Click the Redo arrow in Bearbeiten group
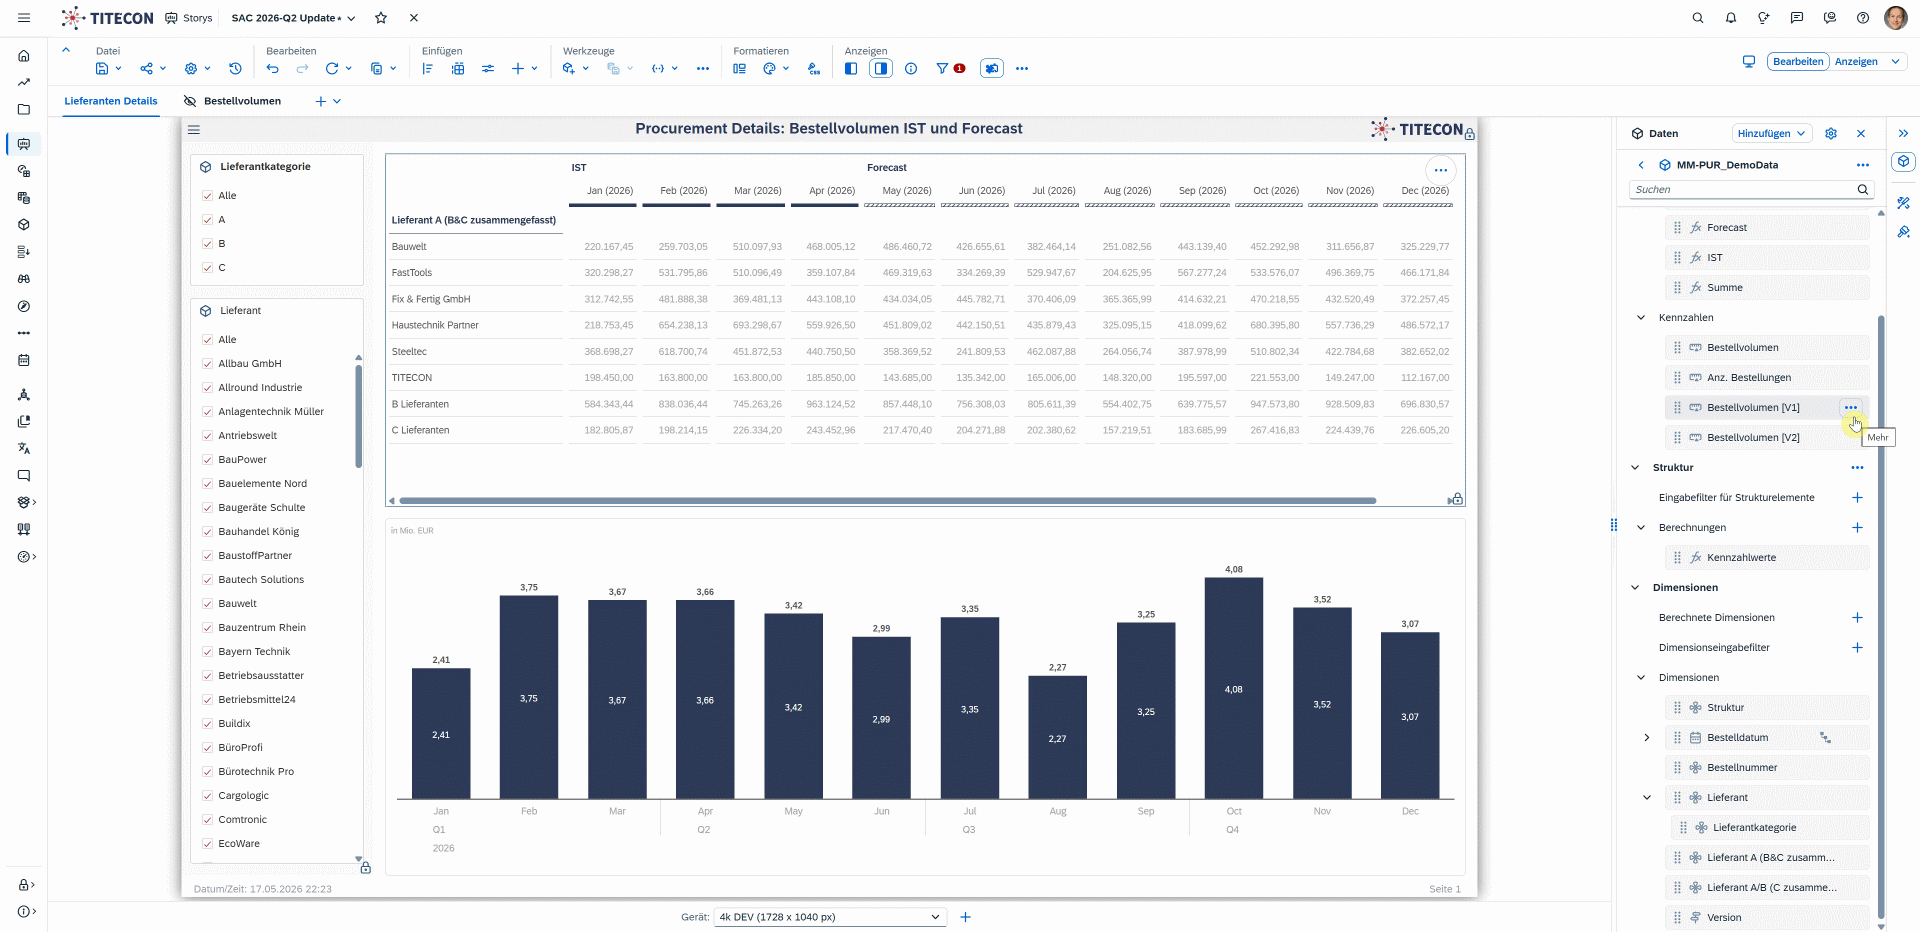1920x932 pixels. pyautogui.click(x=302, y=69)
